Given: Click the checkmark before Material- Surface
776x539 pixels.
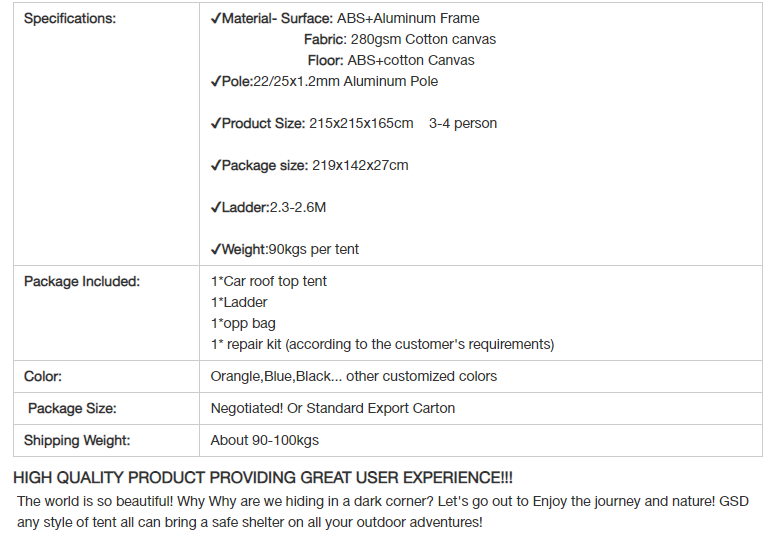Looking at the screenshot, I should coord(215,19).
